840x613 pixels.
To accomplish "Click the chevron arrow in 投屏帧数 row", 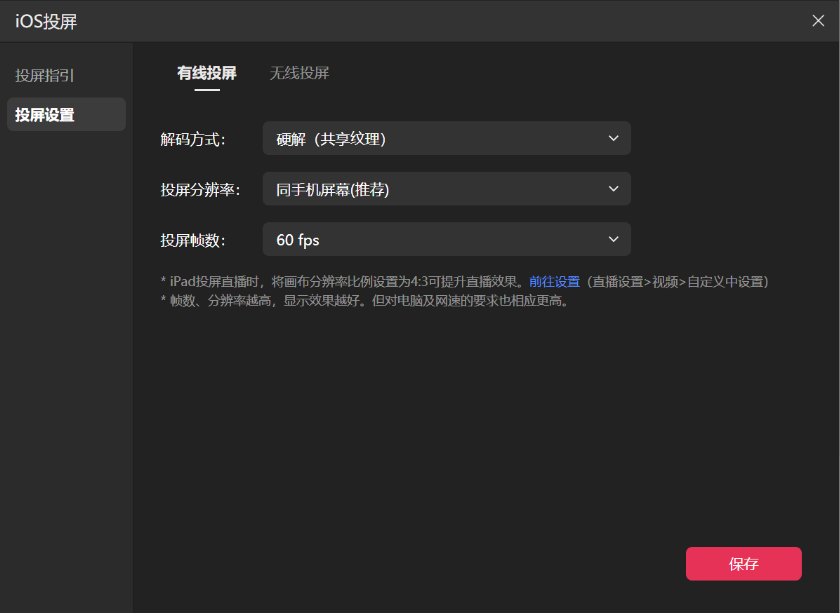I will [614, 240].
